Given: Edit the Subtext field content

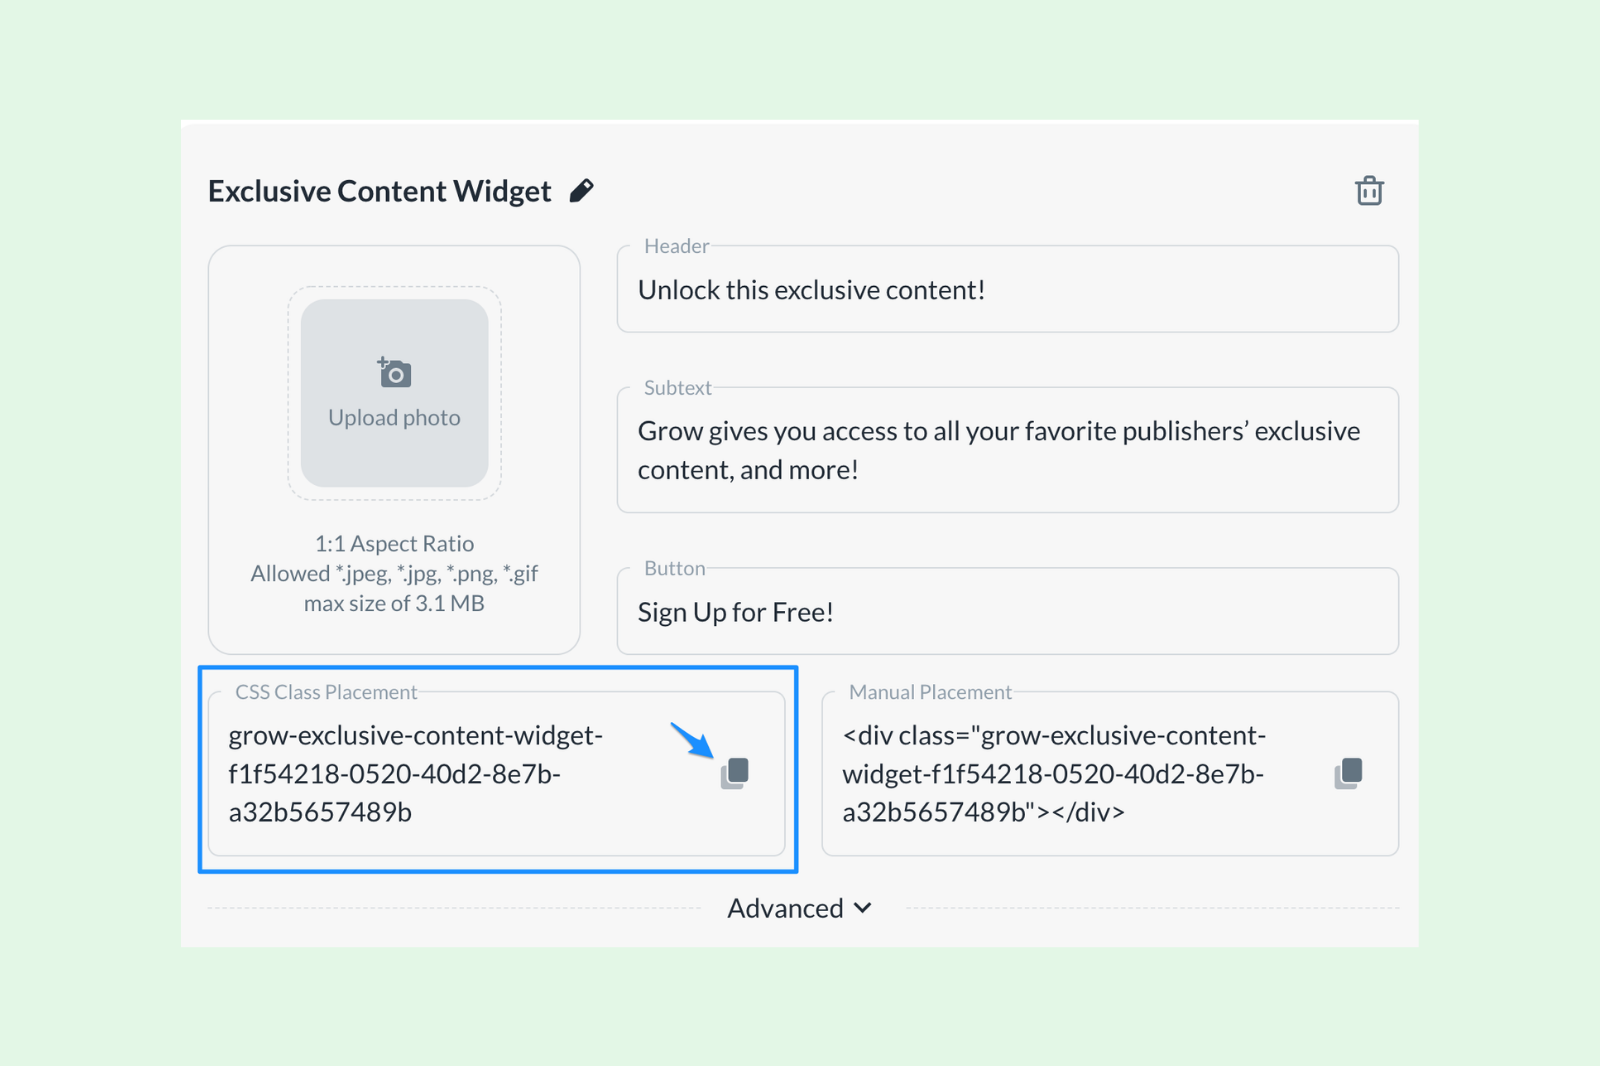Looking at the screenshot, I should [1007, 450].
